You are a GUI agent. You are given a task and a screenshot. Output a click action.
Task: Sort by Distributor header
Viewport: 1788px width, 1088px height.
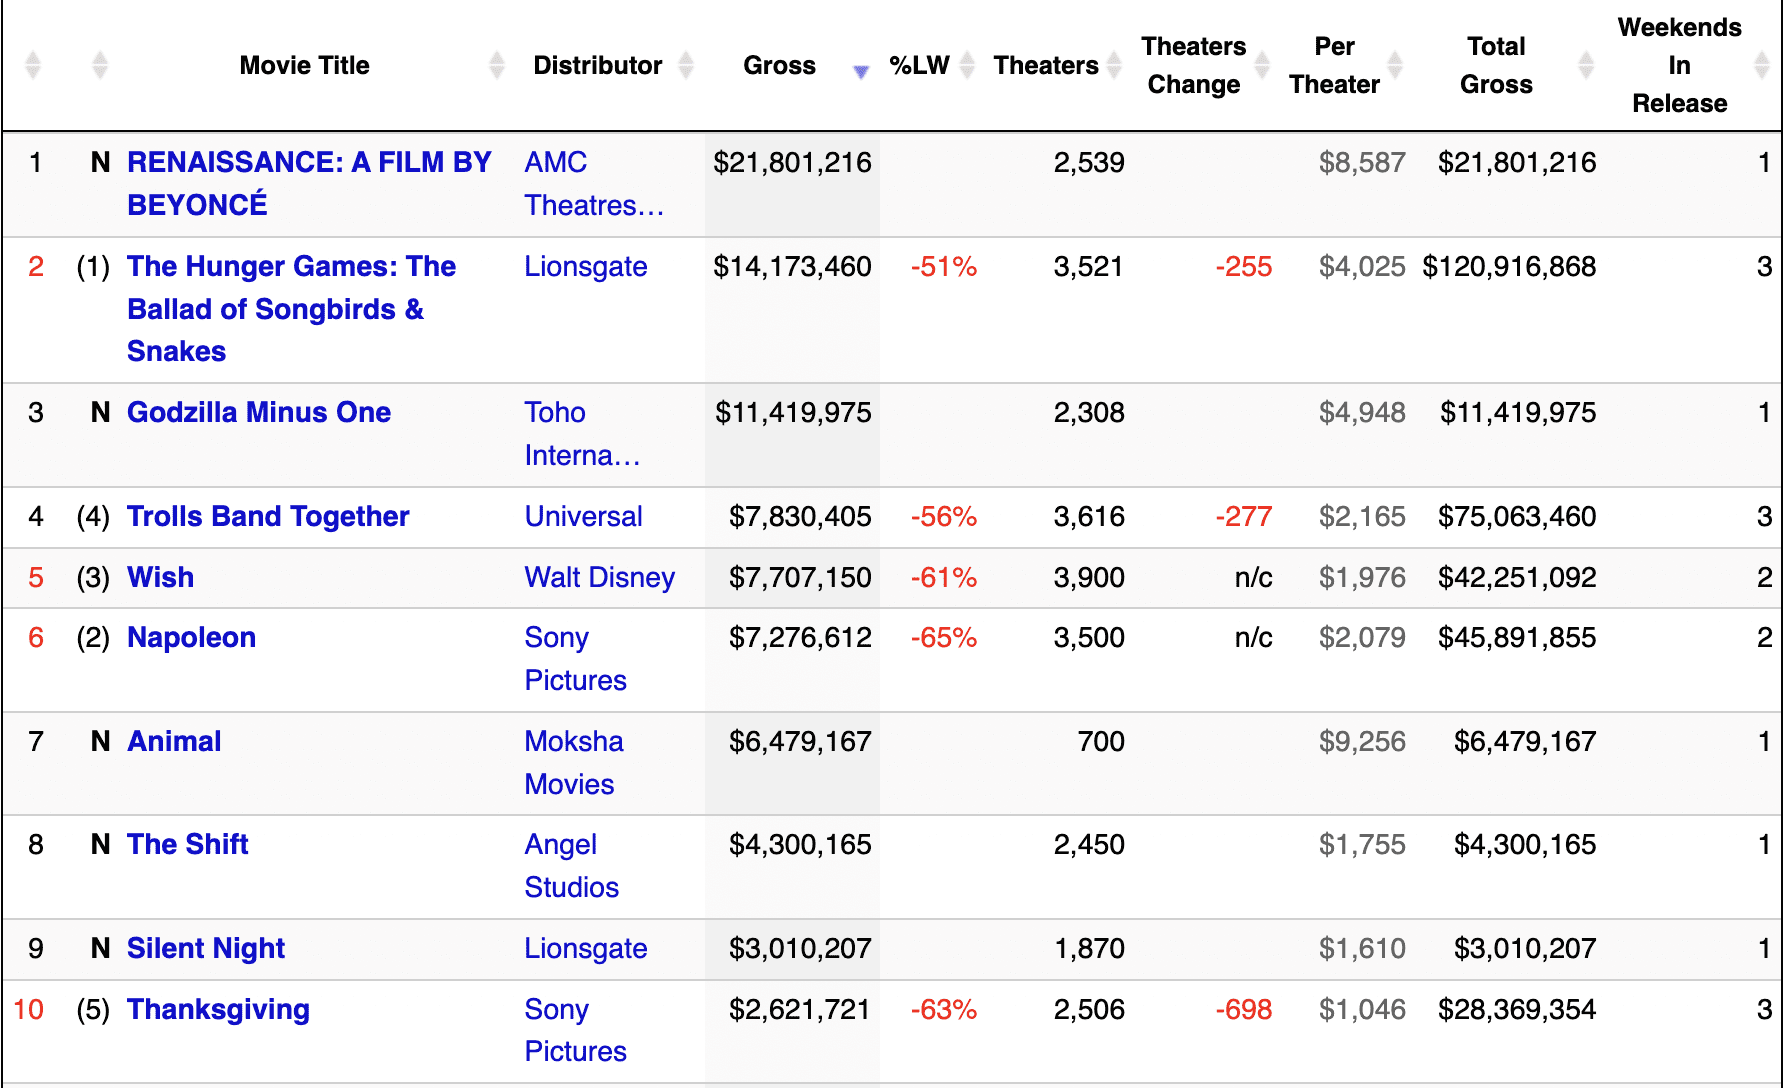click(597, 66)
